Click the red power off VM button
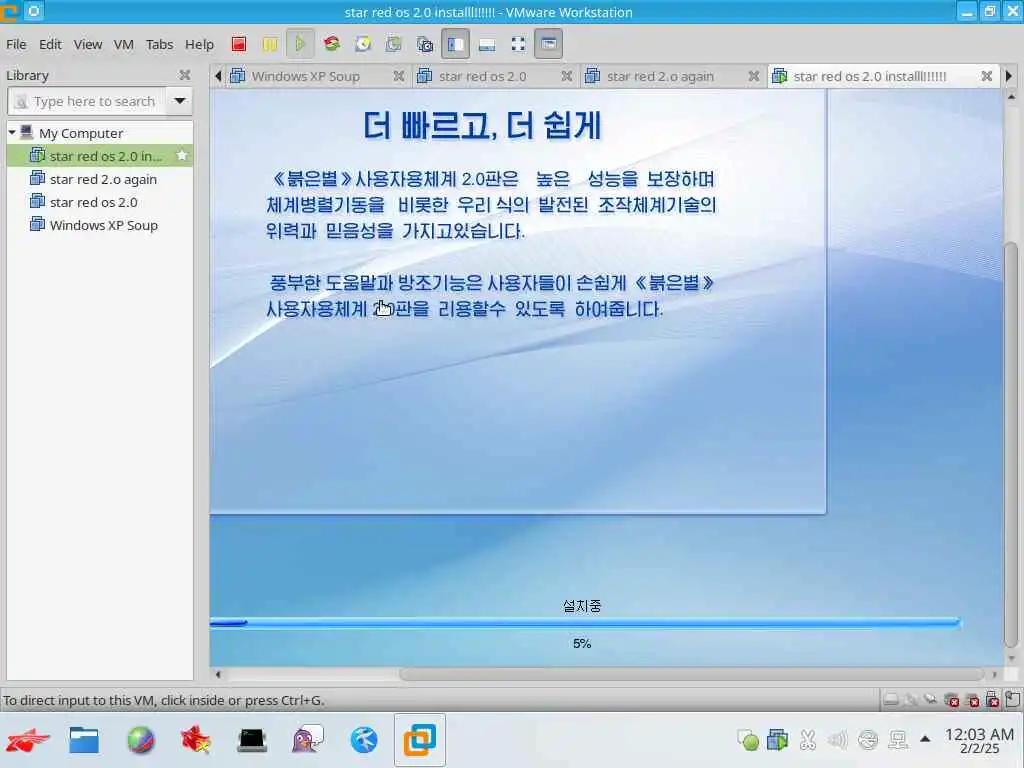Screen dimensions: 1024x768 (x=239, y=44)
